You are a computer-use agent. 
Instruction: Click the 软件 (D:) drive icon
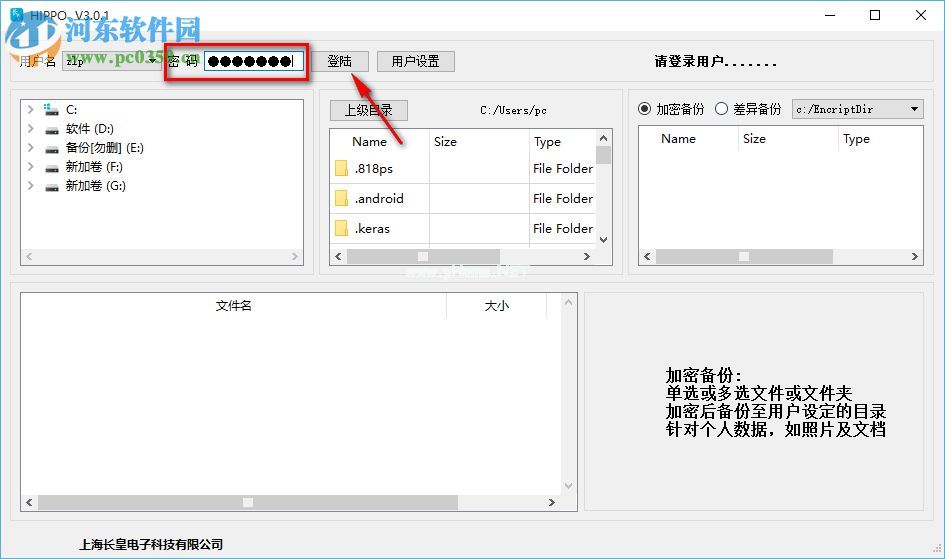point(52,130)
